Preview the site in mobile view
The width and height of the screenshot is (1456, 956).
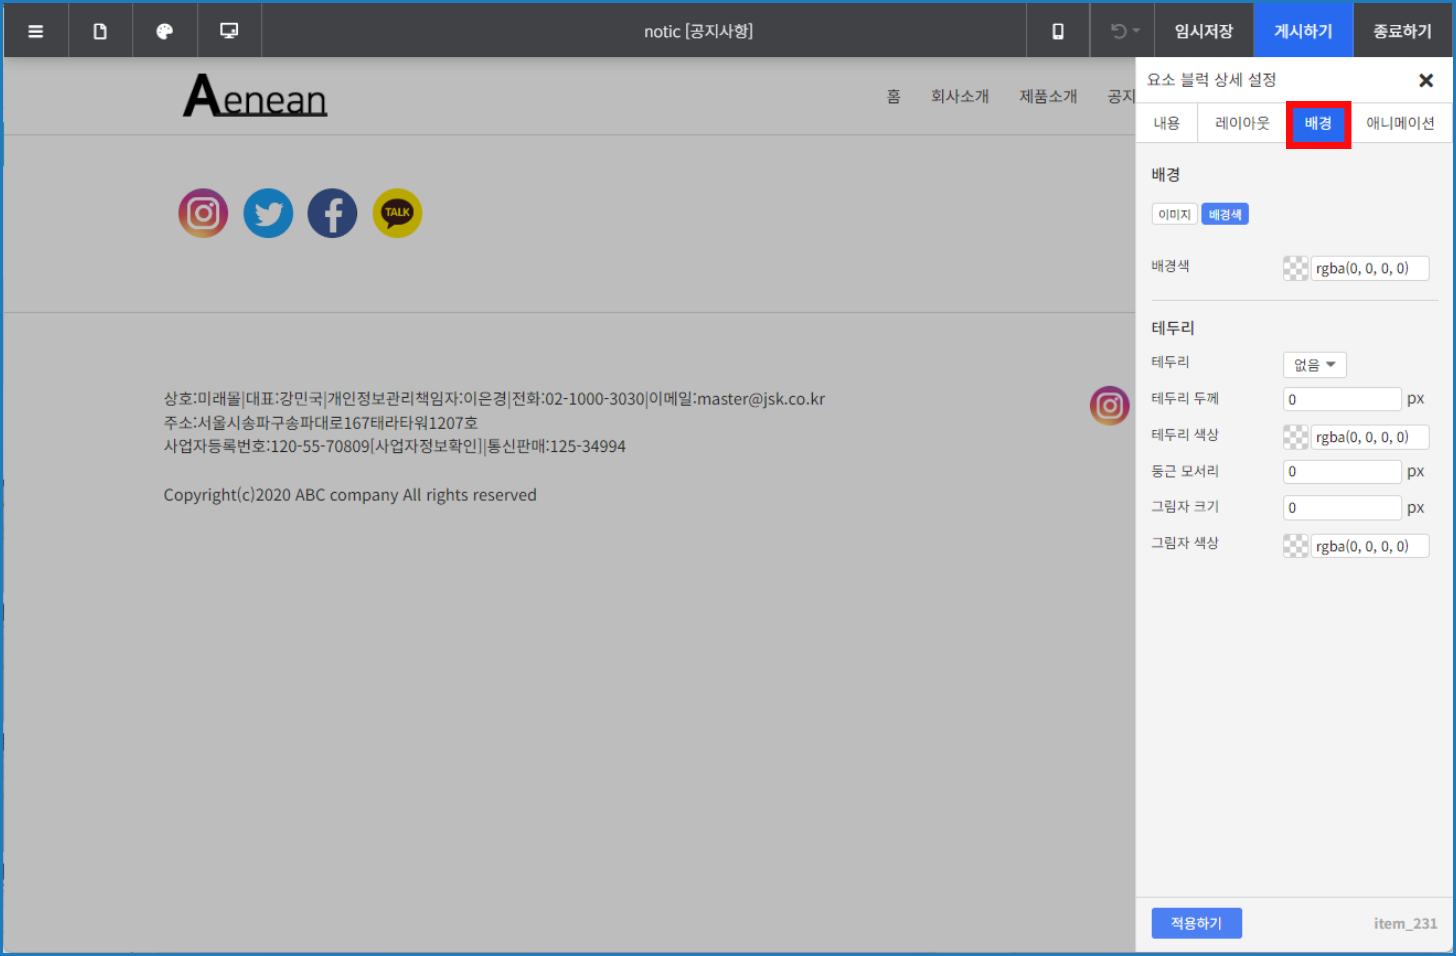click(1057, 30)
